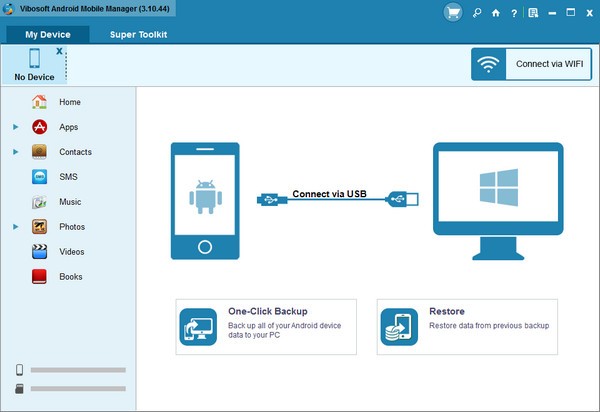The image size is (600, 412).
Task: Click the No Device phone icon
Action: coord(34,58)
